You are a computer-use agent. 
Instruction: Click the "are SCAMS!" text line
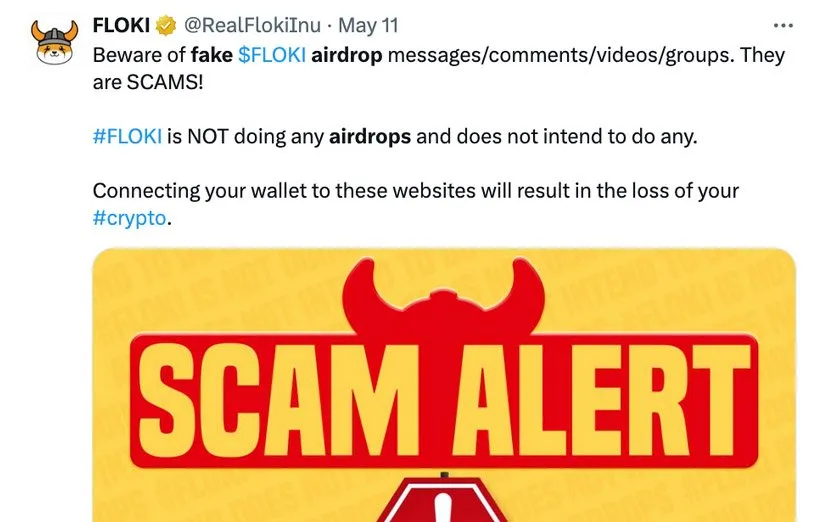tap(148, 82)
